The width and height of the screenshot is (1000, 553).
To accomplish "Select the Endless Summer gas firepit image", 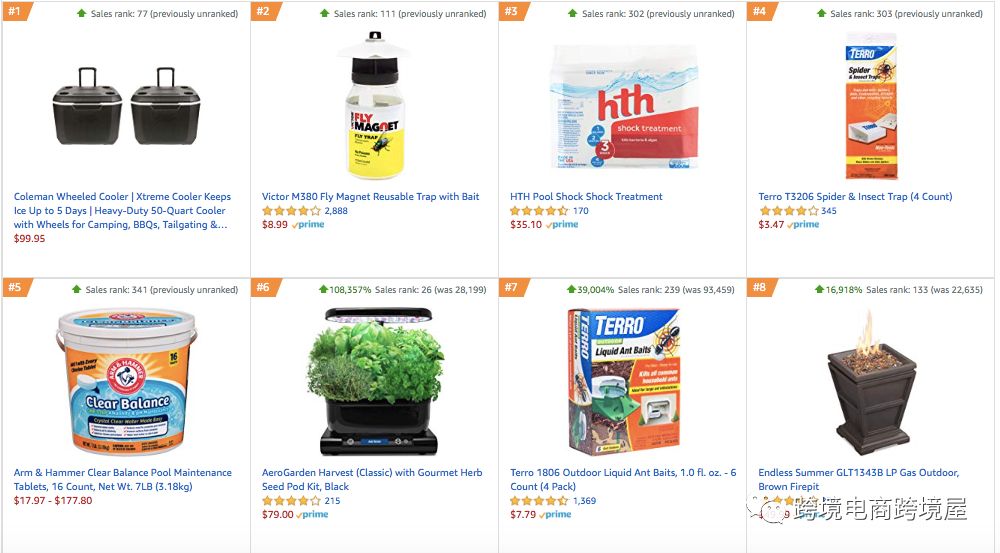I will [x=871, y=381].
